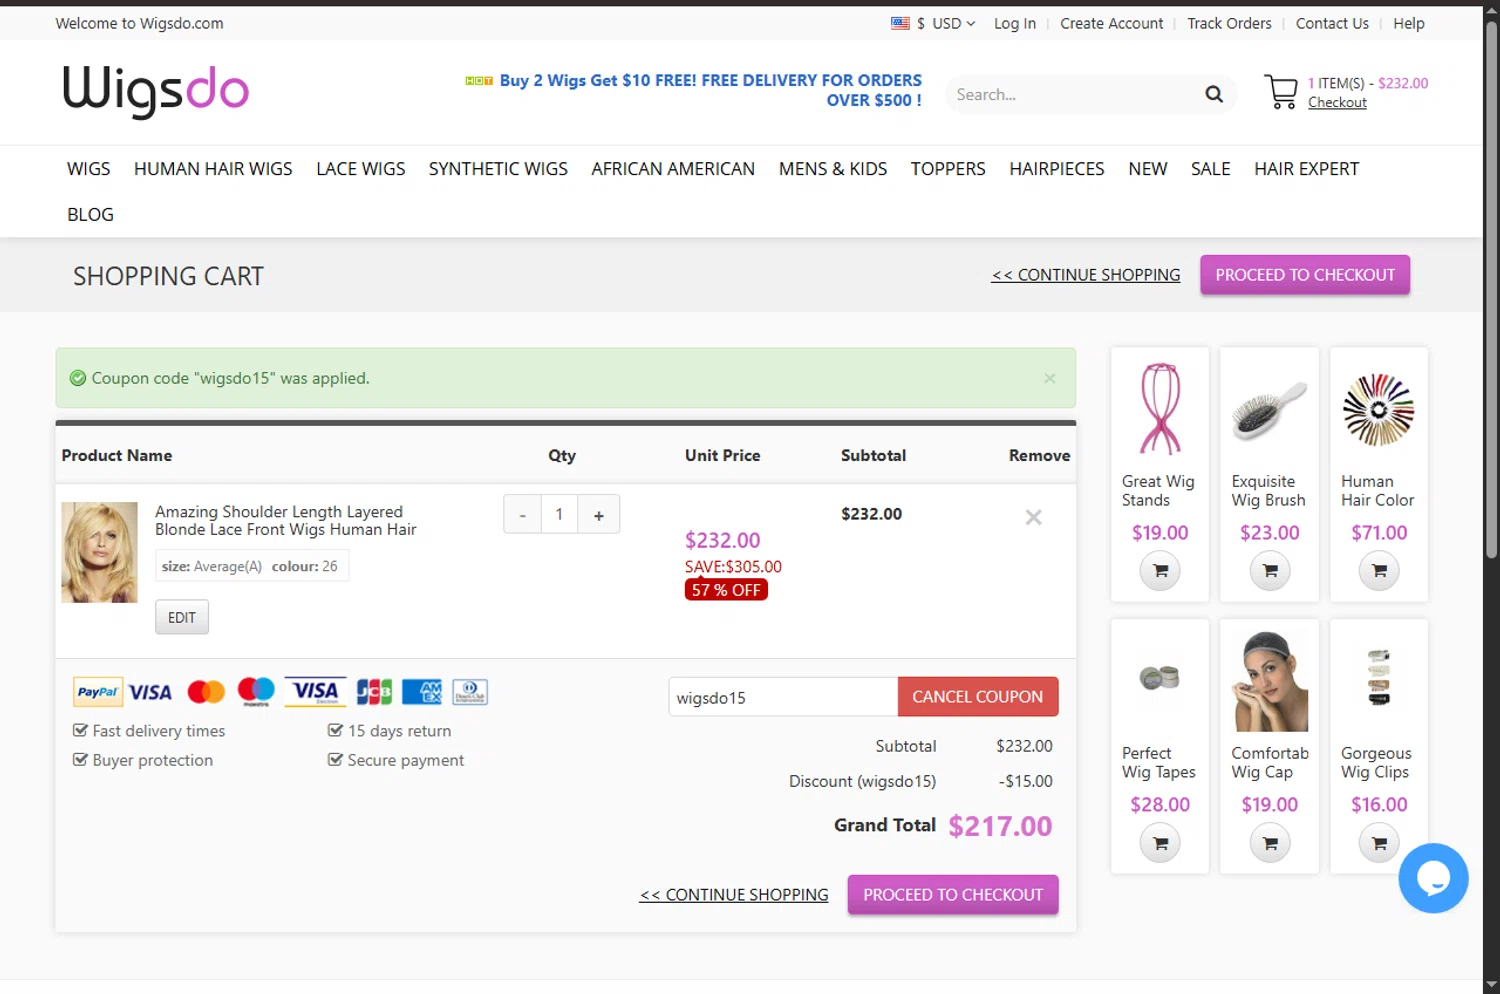Open the HAIRPIECES menu

[1057, 169]
